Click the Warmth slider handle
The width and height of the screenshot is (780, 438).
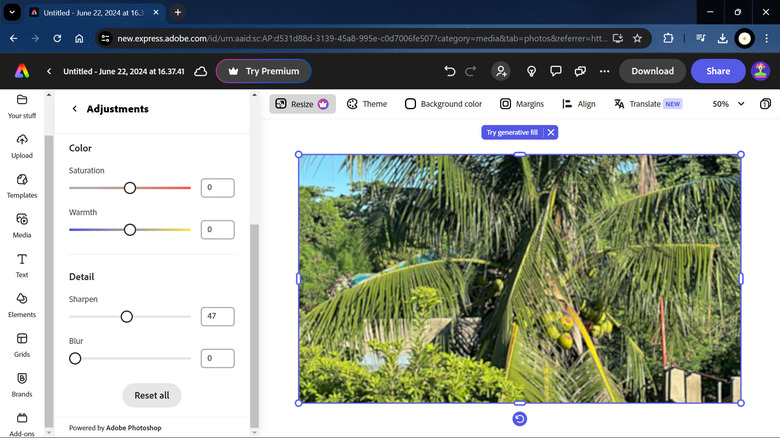click(x=130, y=229)
